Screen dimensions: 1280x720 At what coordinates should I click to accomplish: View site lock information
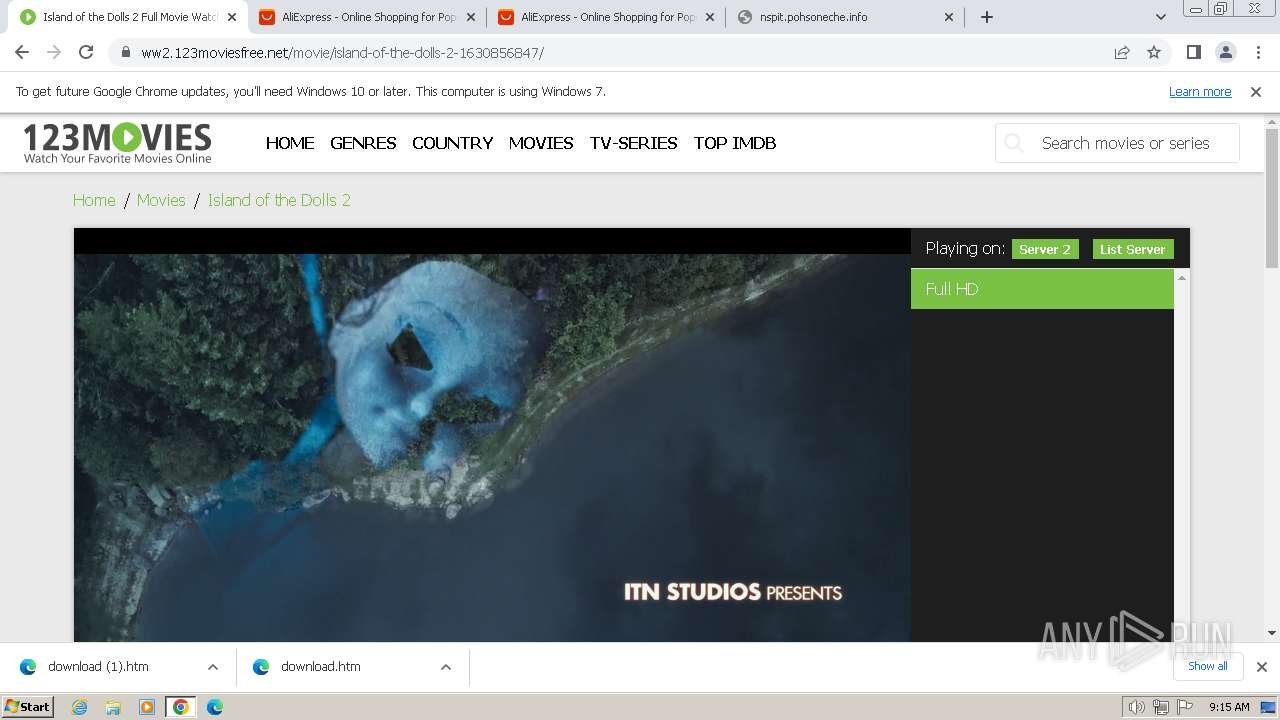(x=125, y=52)
